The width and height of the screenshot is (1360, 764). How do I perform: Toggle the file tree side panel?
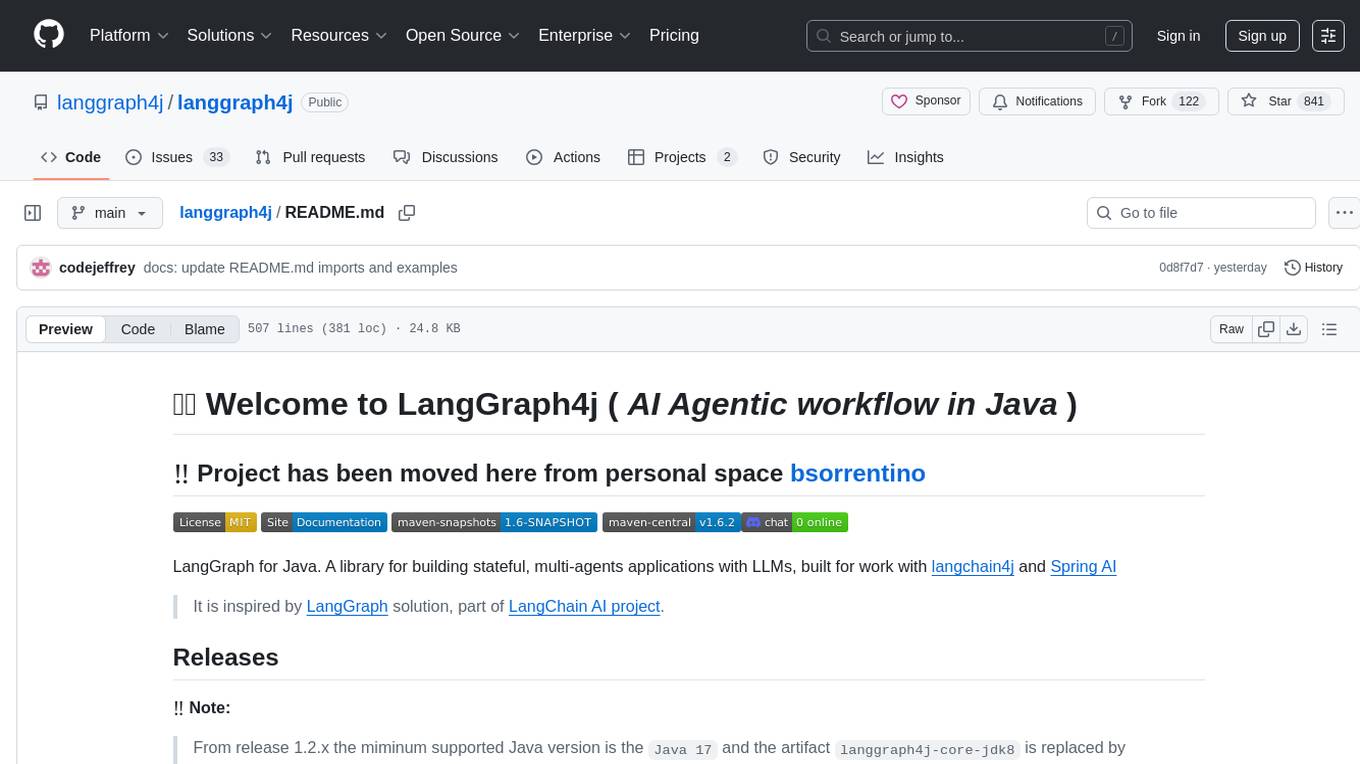33,213
